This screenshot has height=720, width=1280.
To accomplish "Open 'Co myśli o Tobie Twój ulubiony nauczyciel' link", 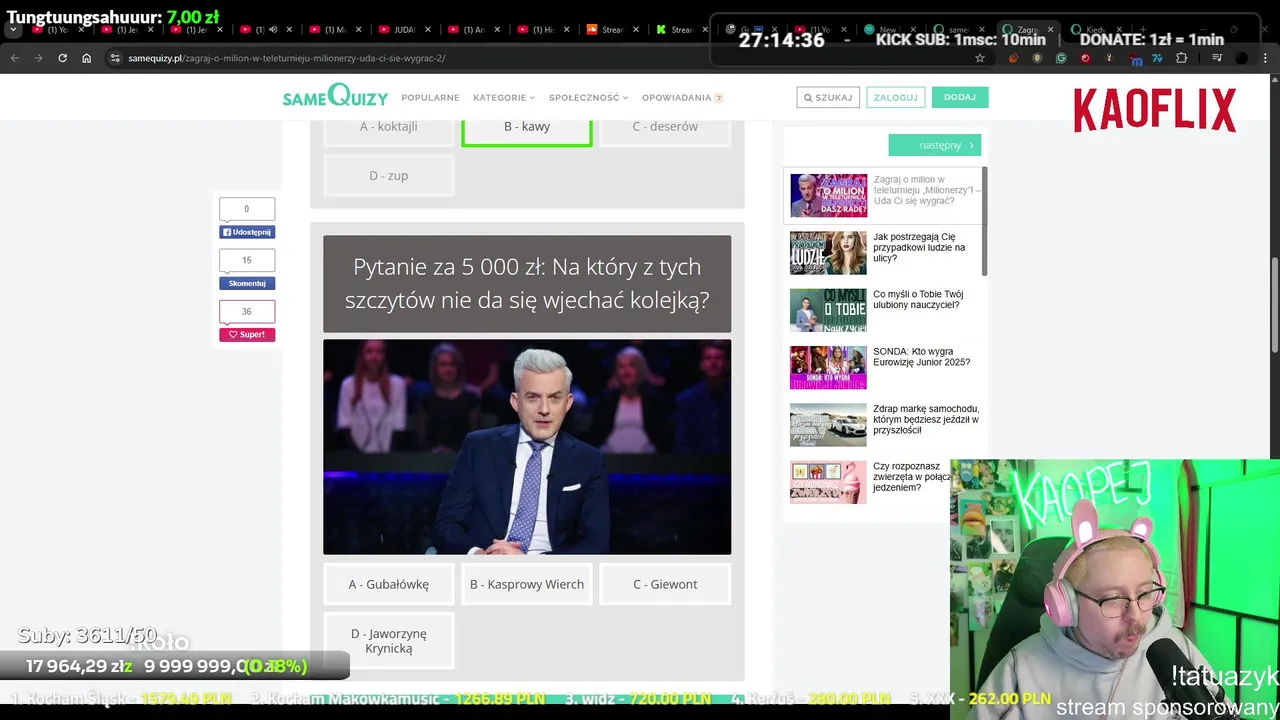I will click(x=918, y=299).
